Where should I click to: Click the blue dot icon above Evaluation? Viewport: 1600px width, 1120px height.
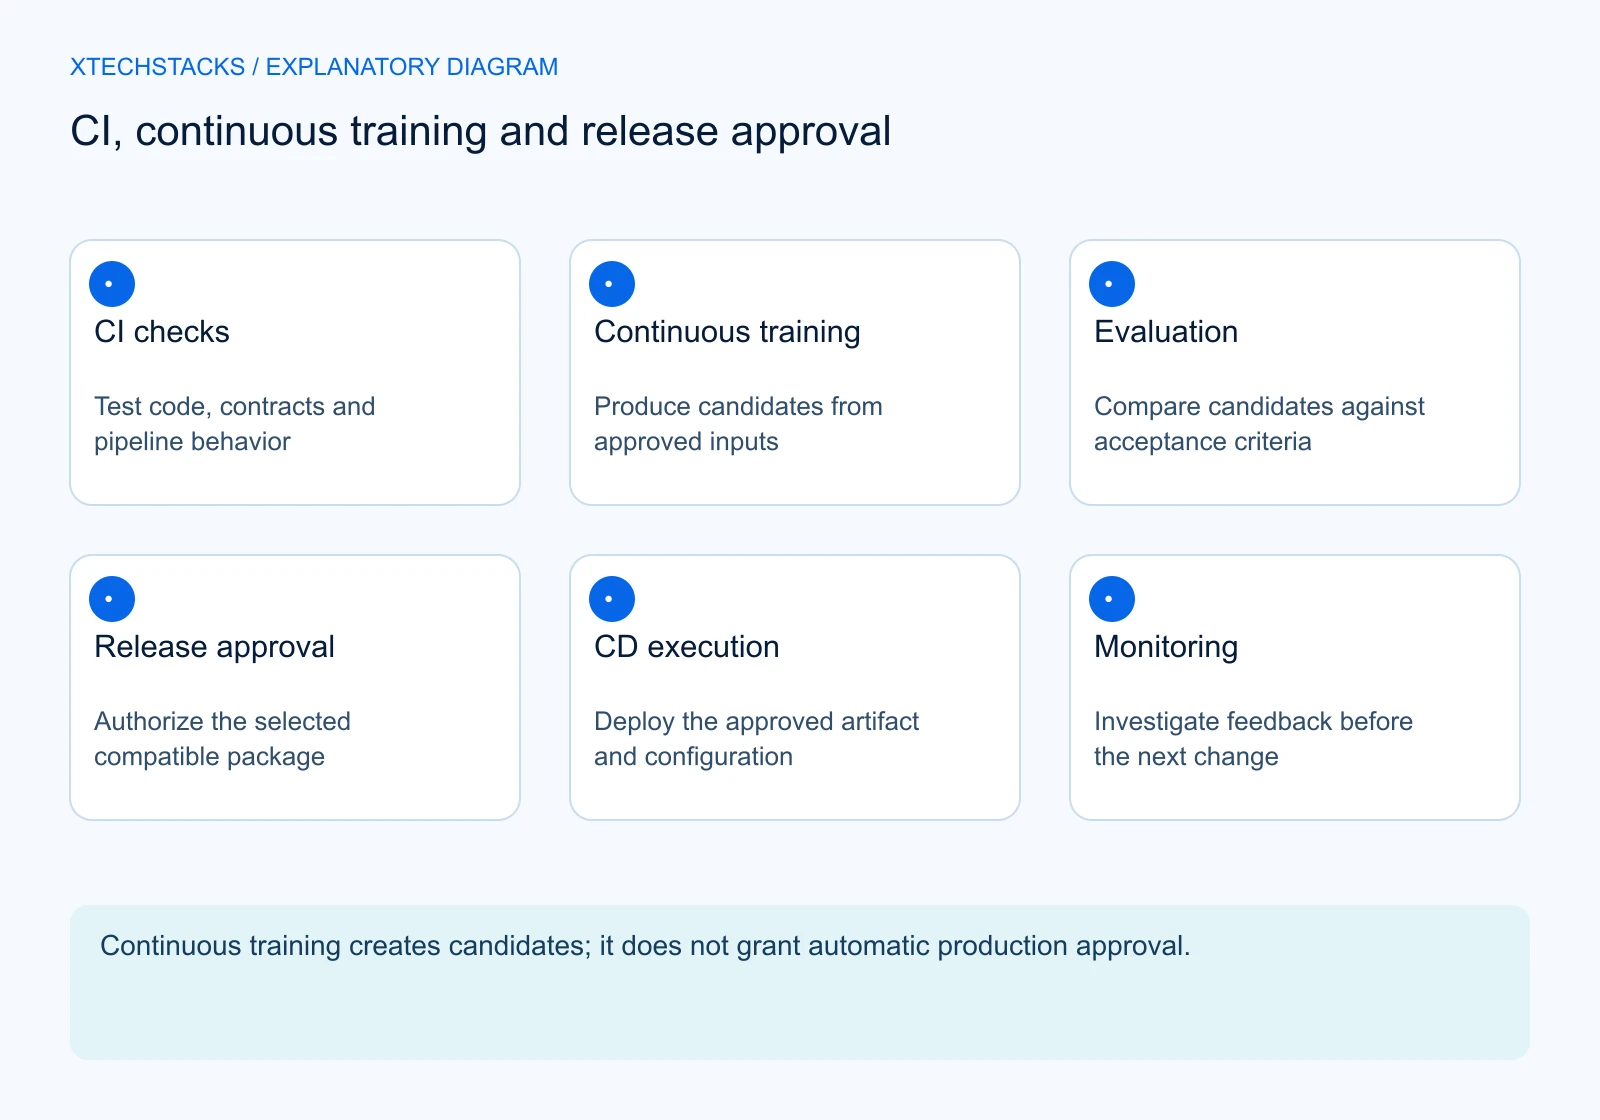tap(1112, 284)
